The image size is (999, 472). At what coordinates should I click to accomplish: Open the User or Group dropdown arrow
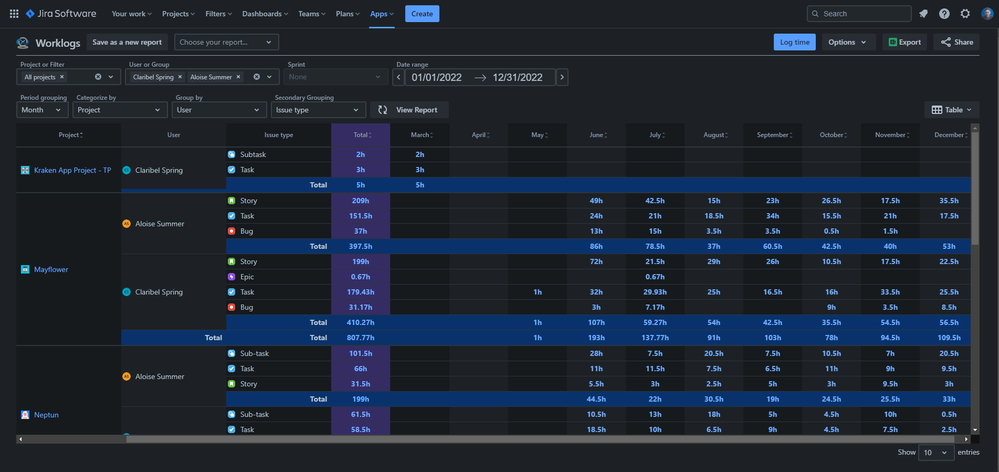coord(270,76)
